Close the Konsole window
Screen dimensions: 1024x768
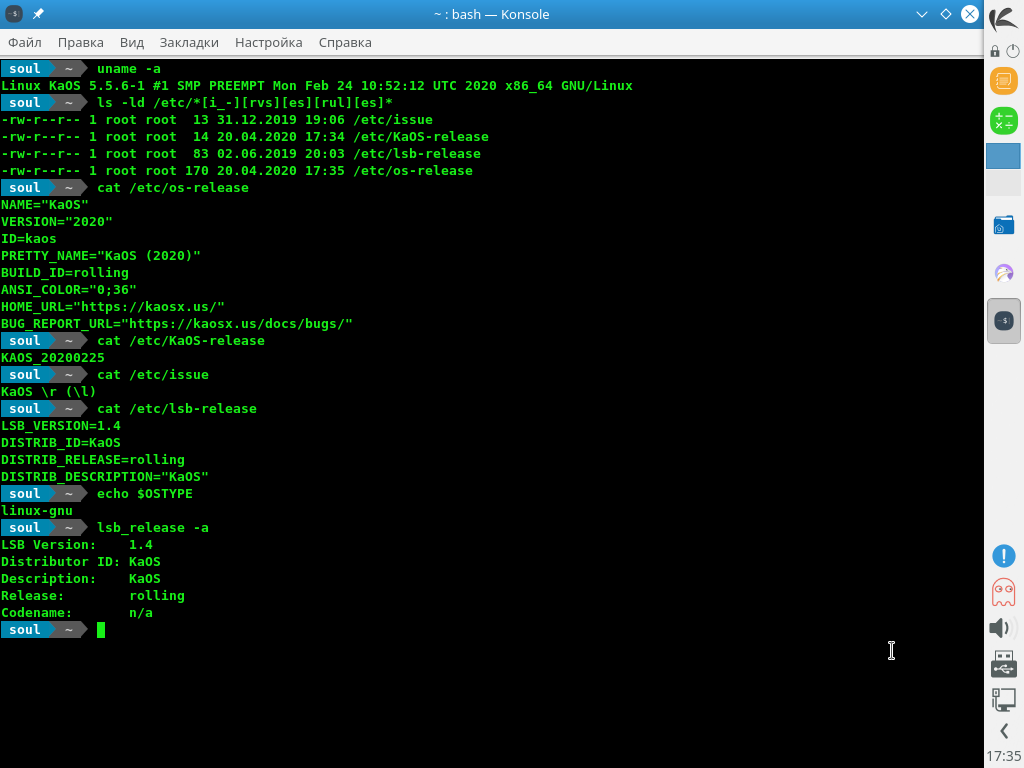coord(970,14)
